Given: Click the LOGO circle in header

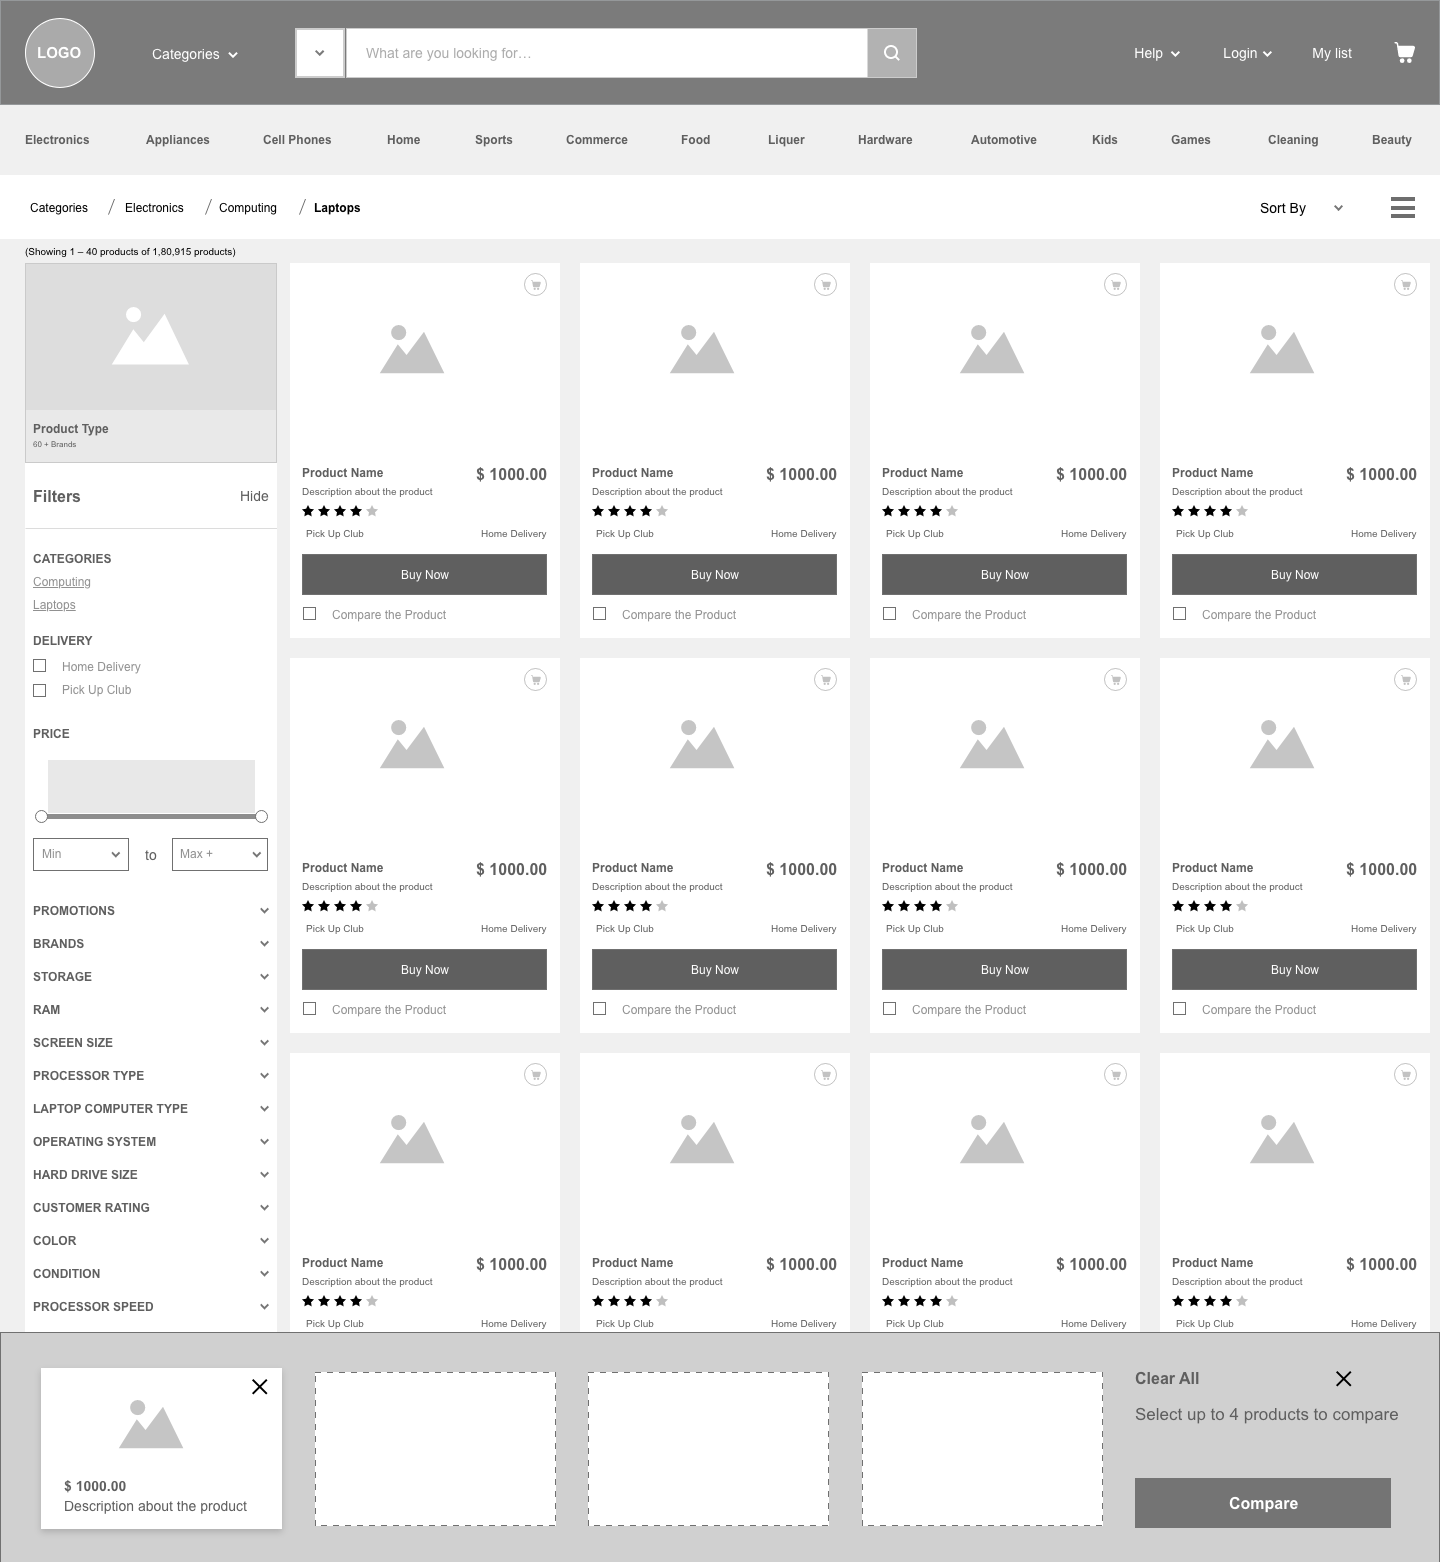Looking at the screenshot, I should point(60,53).
